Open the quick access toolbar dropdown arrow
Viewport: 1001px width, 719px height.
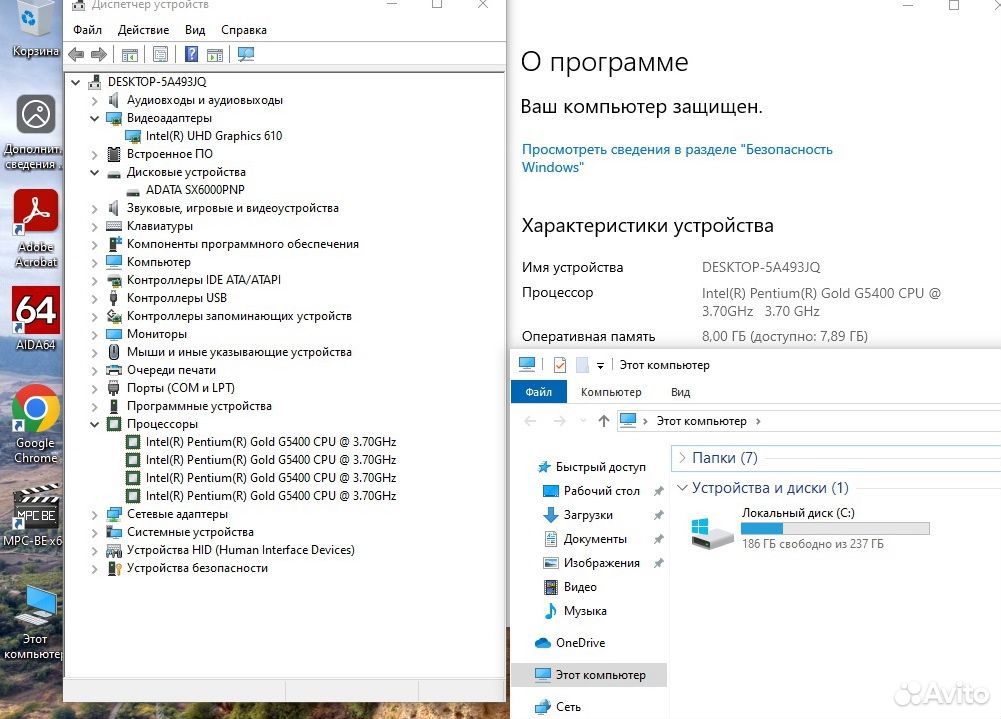tap(600, 365)
